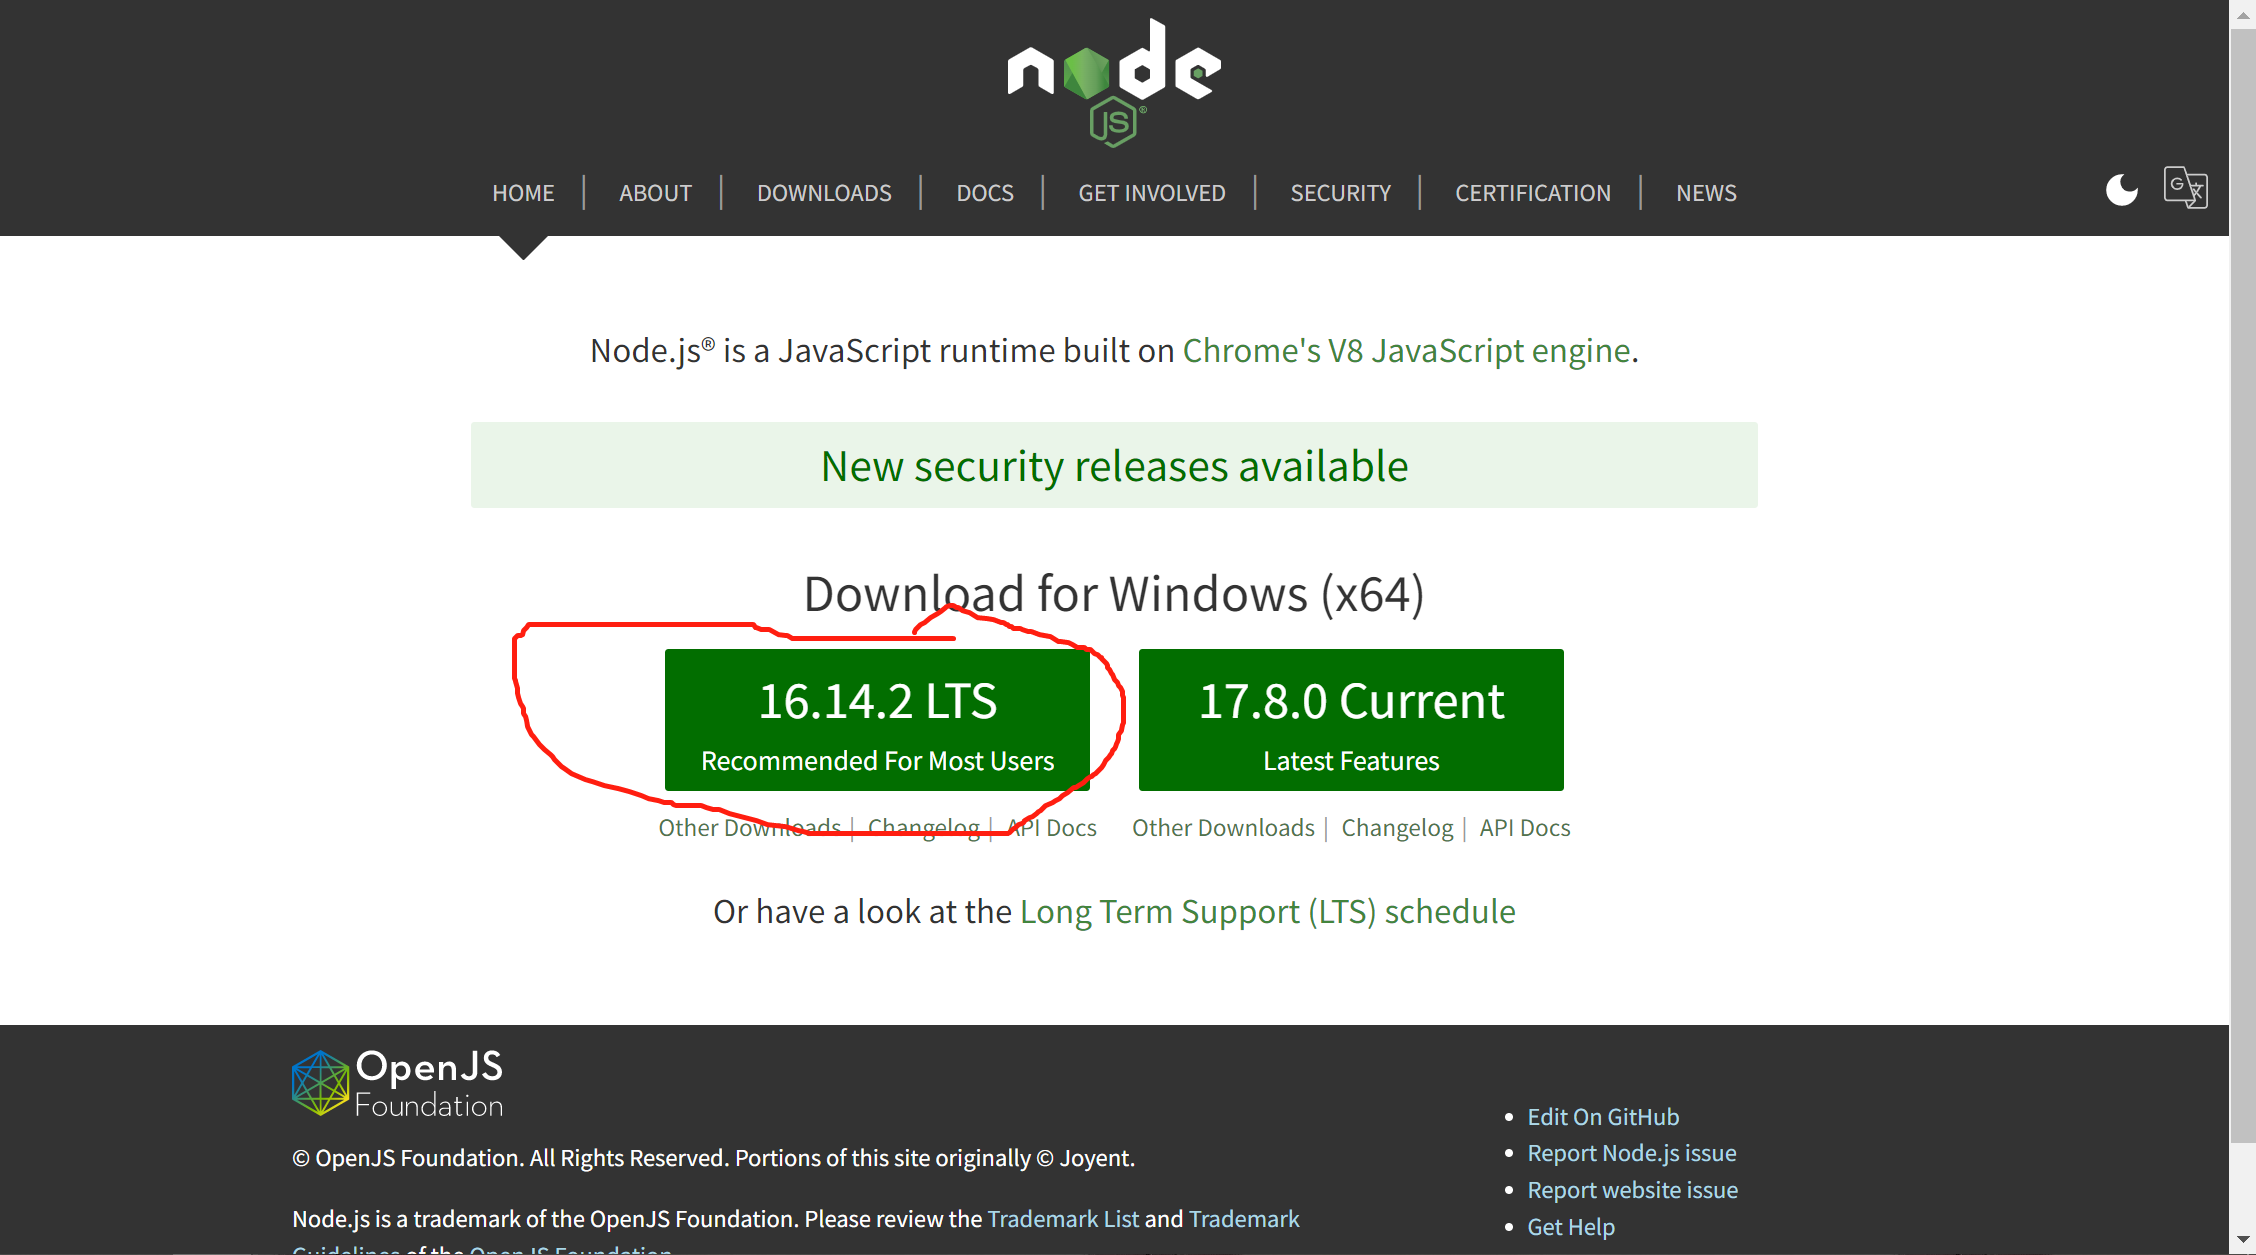Select the HOME navigation menu item
This screenshot has height=1255, width=2256.
point(522,192)
